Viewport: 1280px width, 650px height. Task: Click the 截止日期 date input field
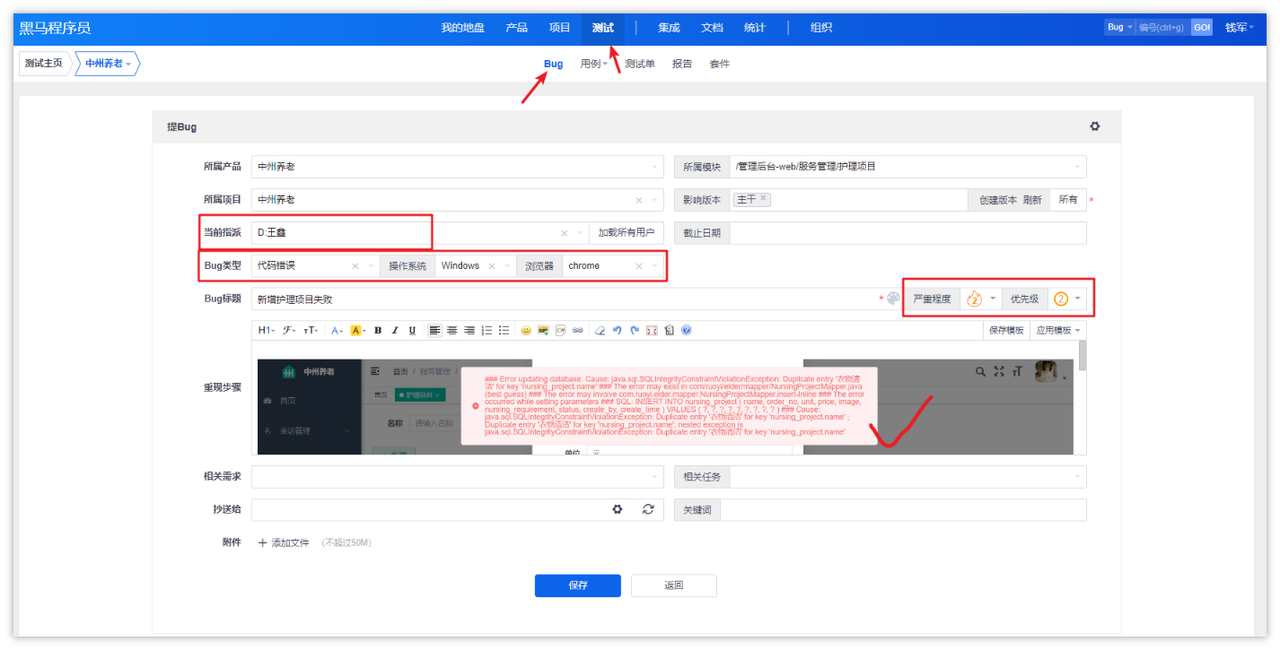tap(907, 233)
